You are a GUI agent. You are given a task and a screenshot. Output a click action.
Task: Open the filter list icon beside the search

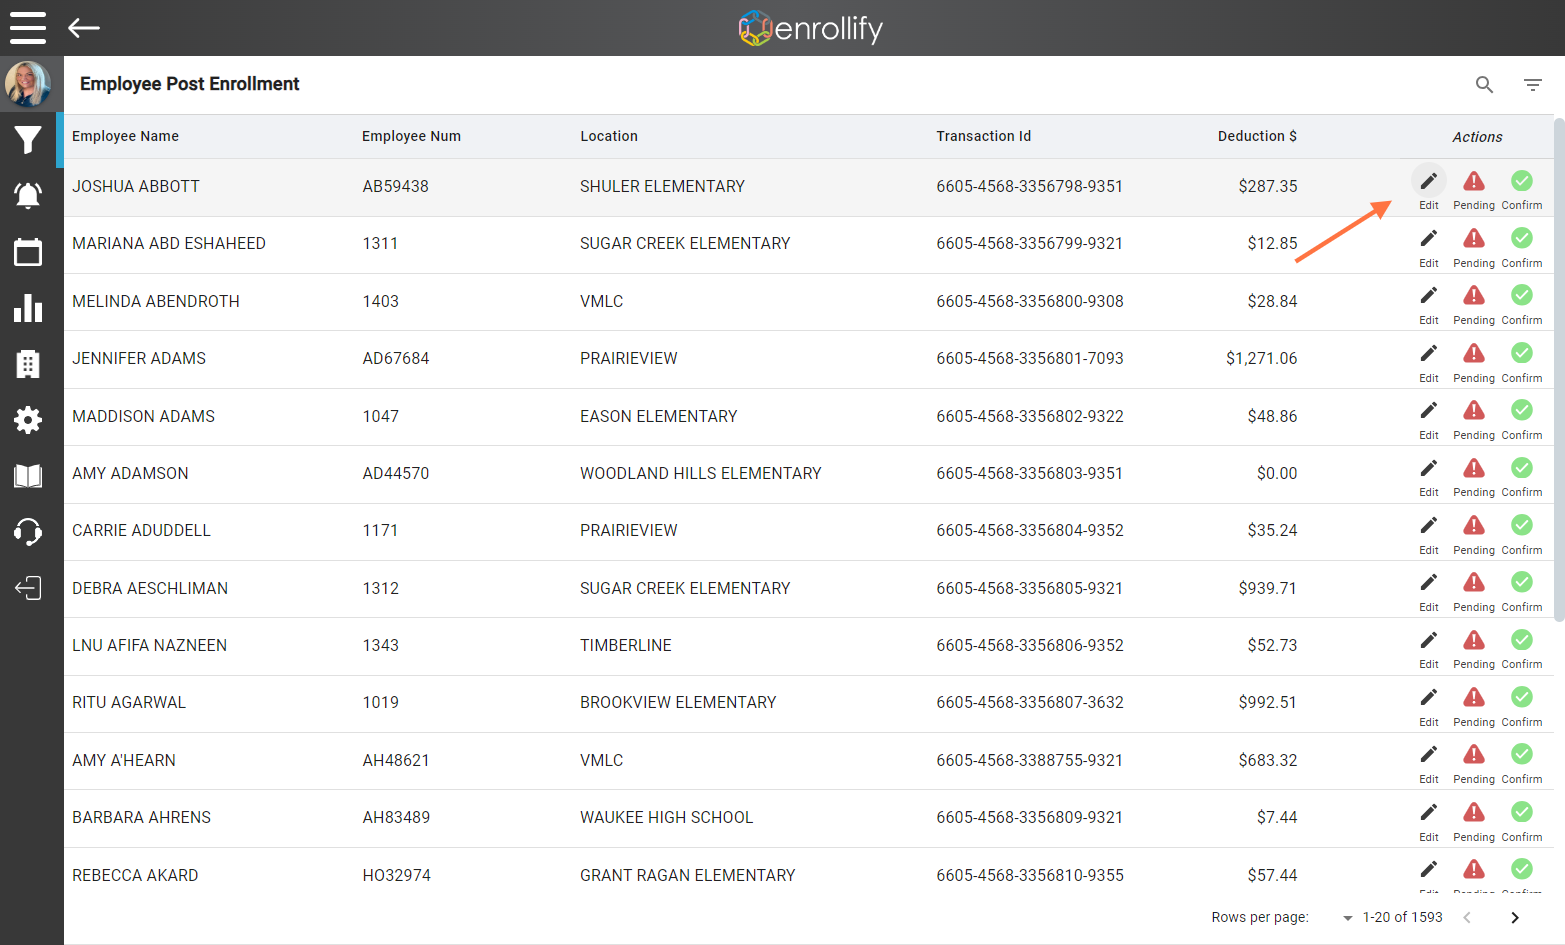click(1533, 85)
